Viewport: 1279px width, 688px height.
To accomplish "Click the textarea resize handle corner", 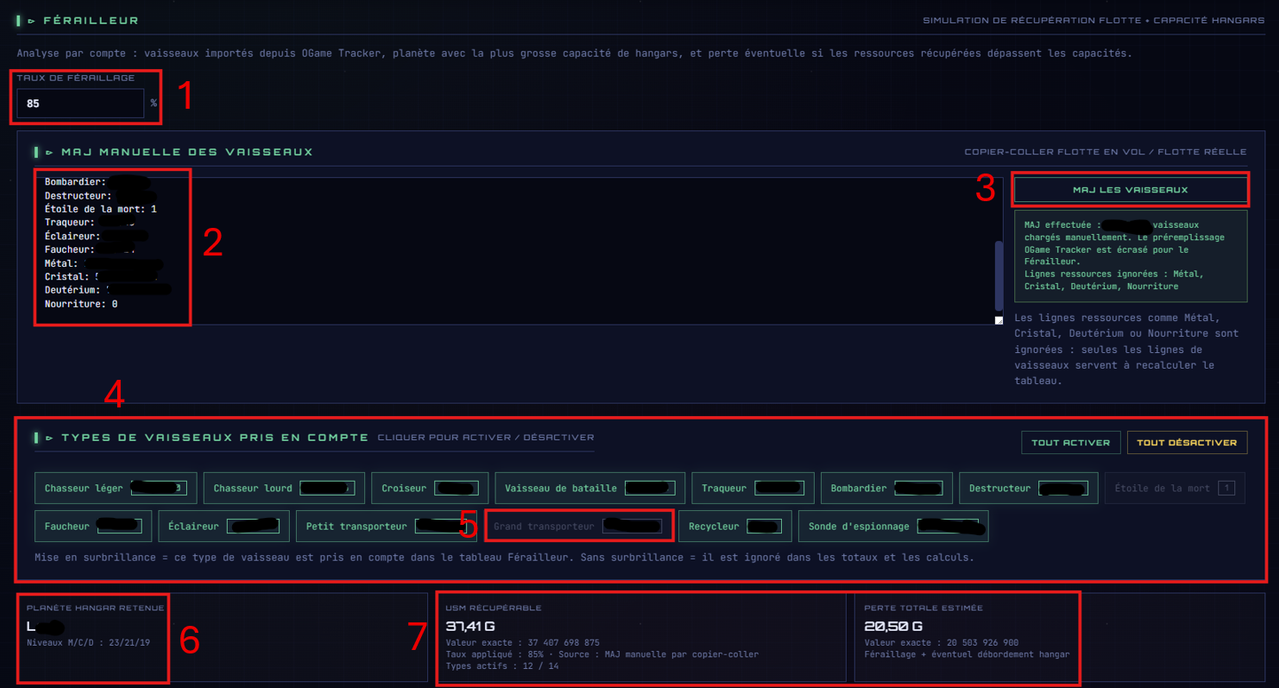I will (x=998, y=320).
